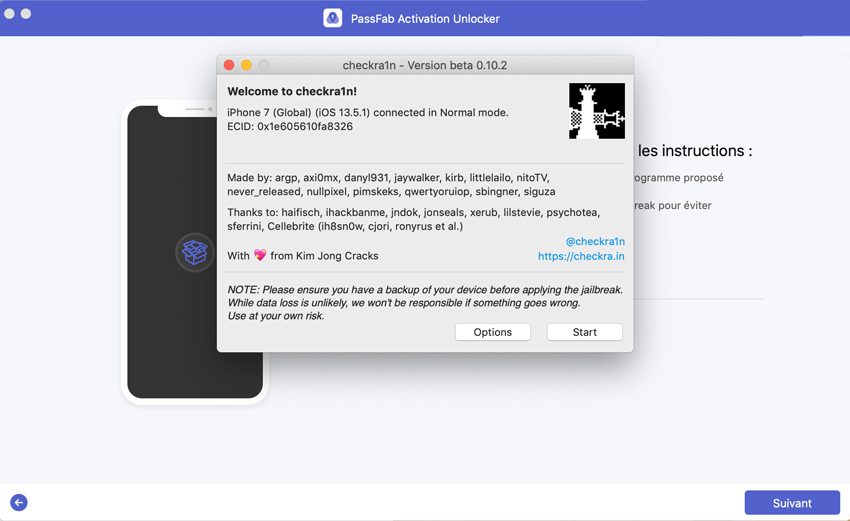Image resolution: width=850 pixels, height=521 pixels.
Task: Click the PassFab app logo in title bar
Action: pos(332,18)
